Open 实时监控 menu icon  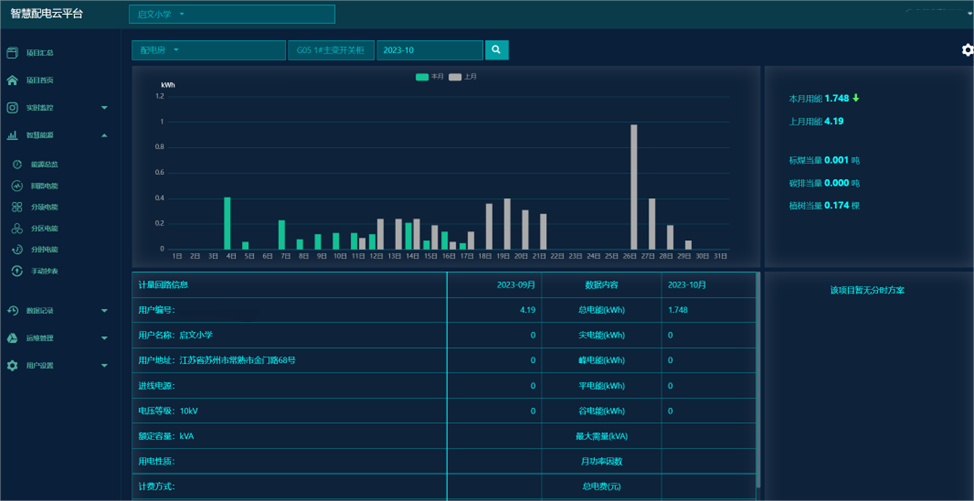[x=12, y=107]
